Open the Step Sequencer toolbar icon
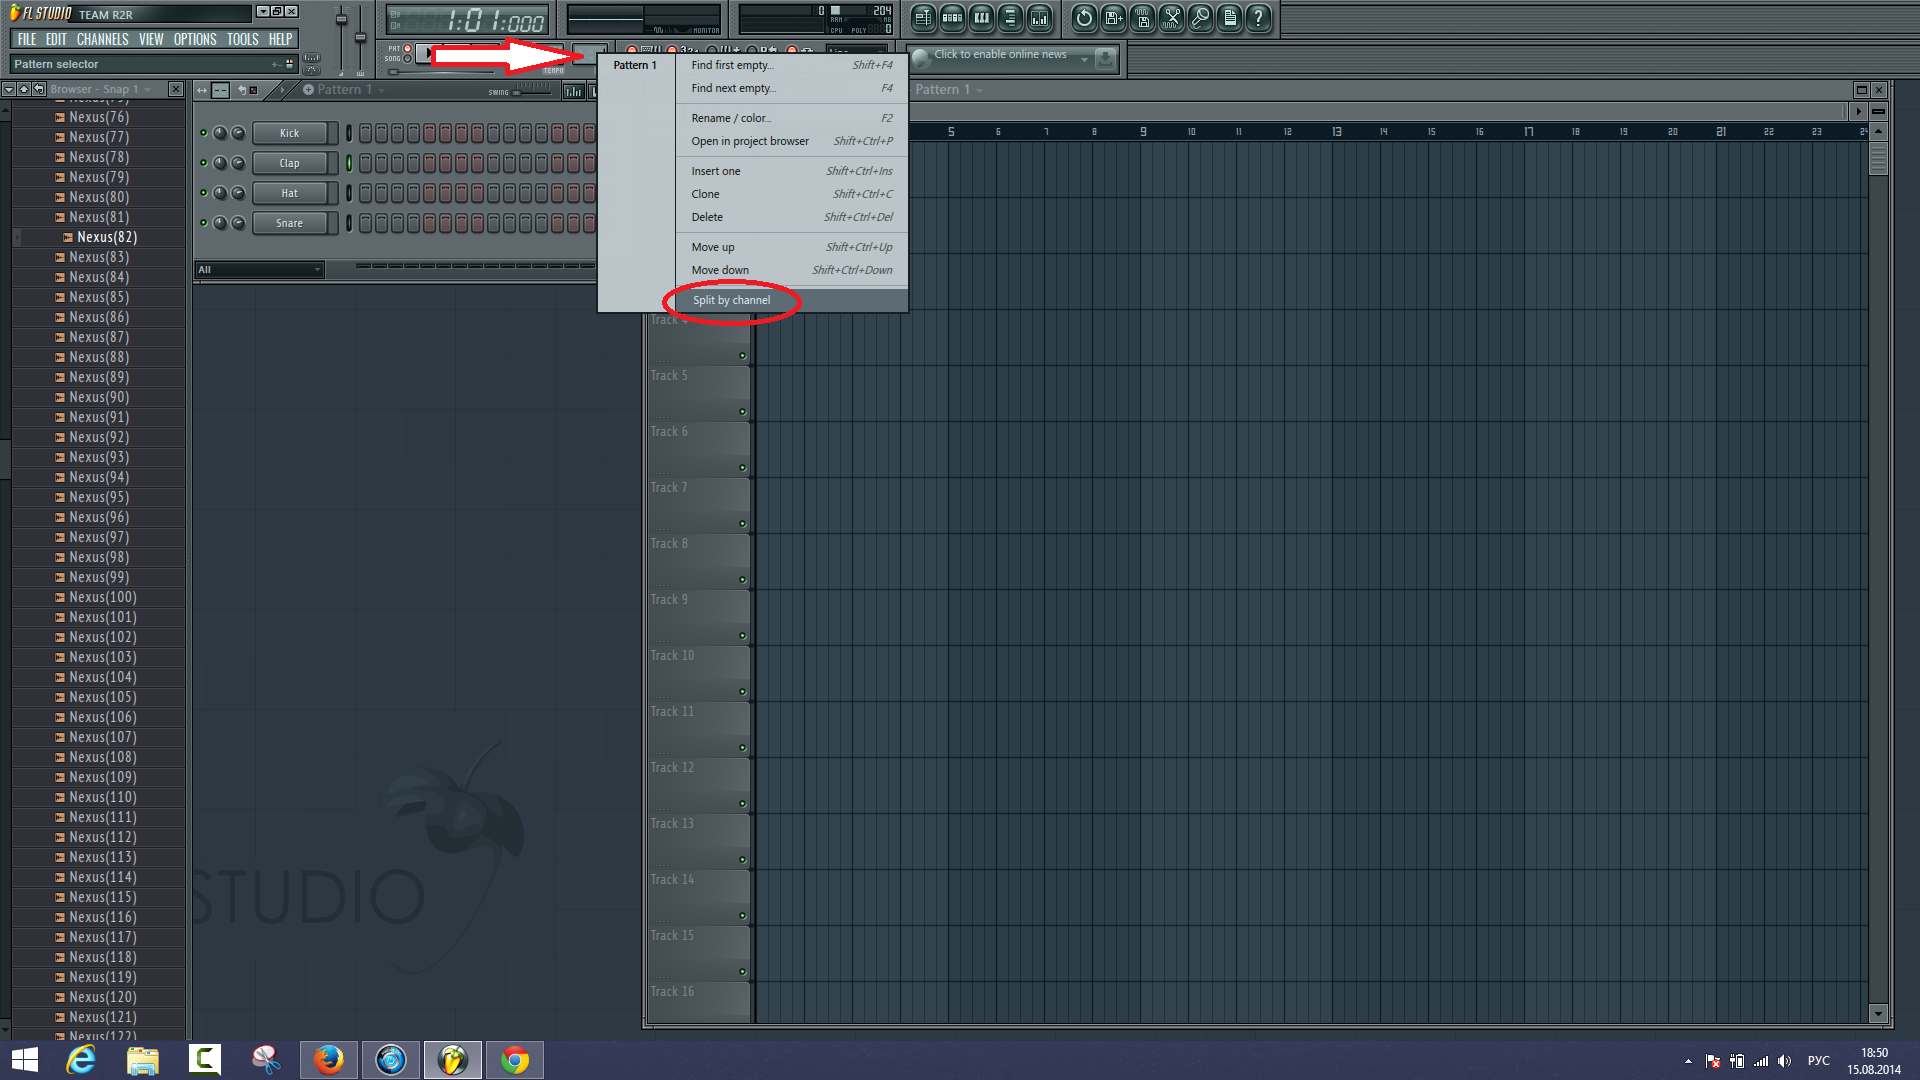The width and height of the screenshot is (1920, 1080). [x=952, y=18]
